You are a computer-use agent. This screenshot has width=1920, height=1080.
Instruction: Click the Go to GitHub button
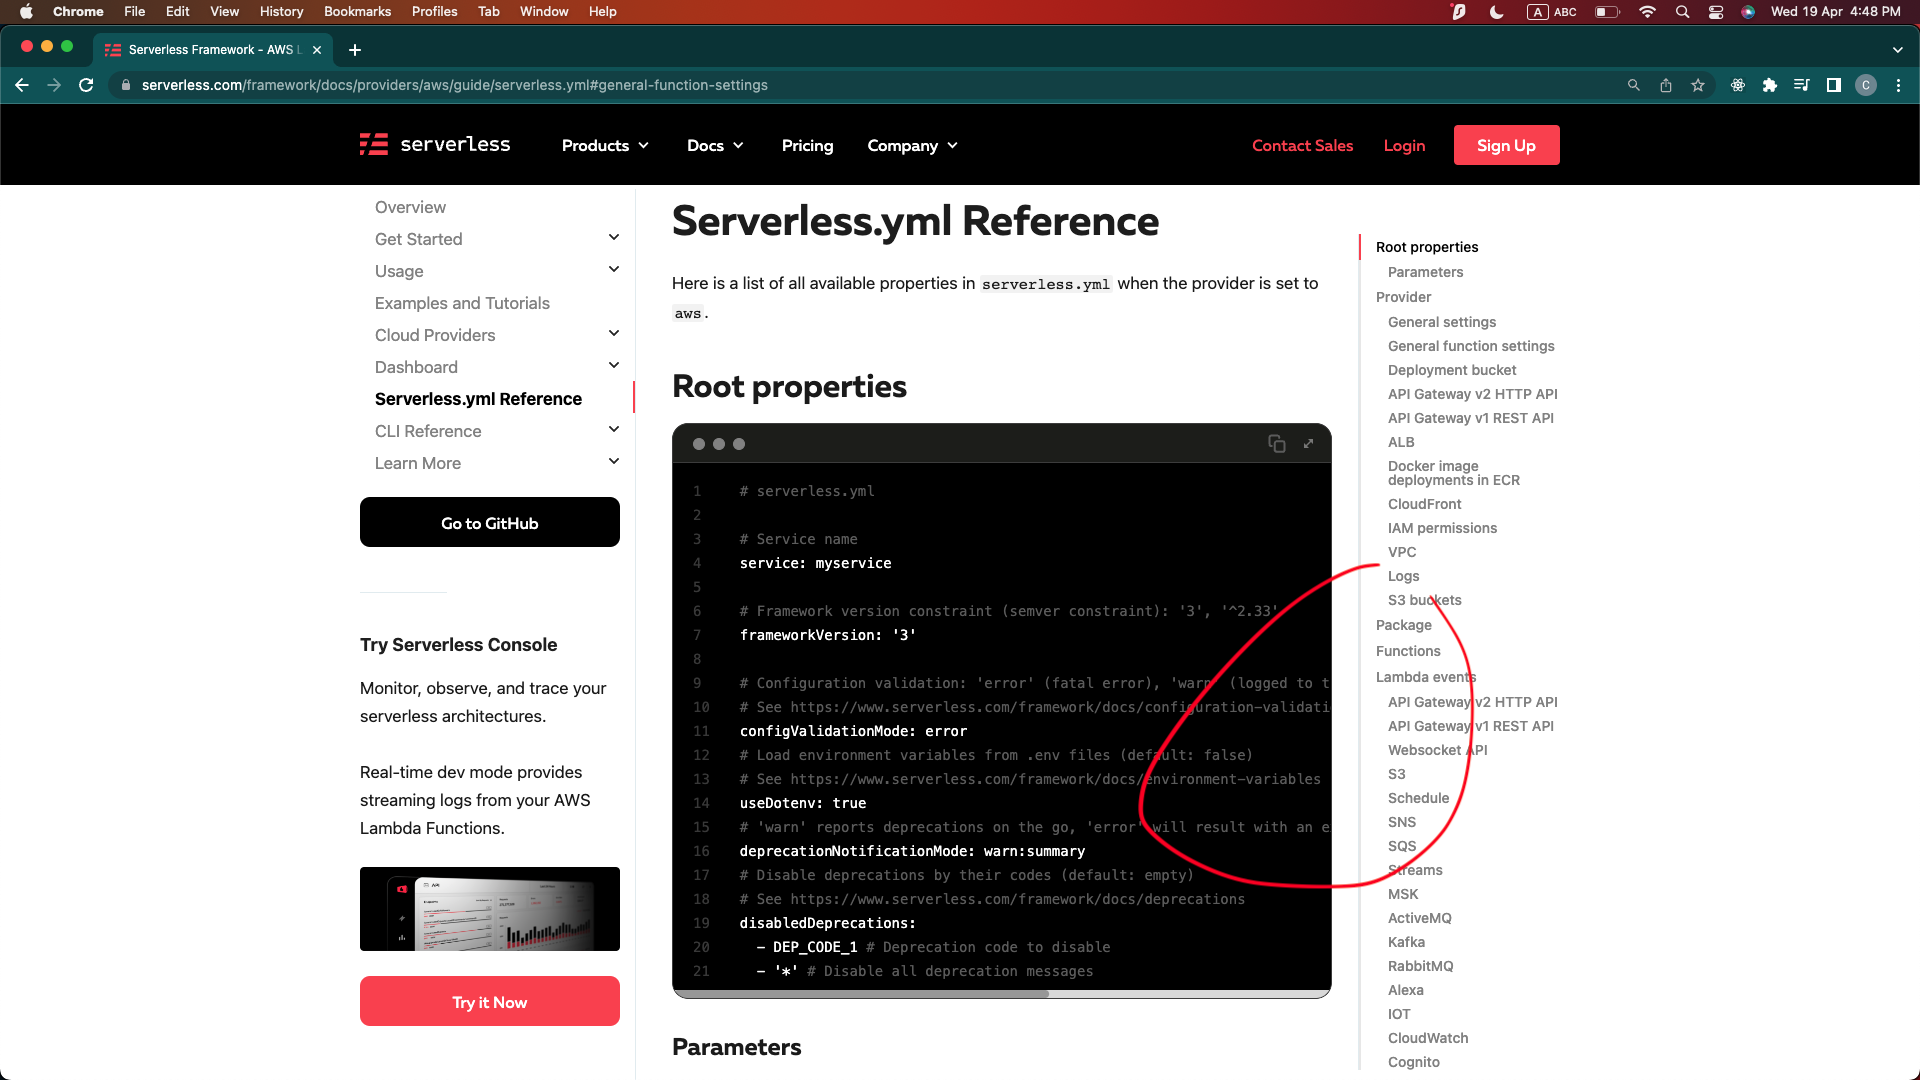[489, 522]
